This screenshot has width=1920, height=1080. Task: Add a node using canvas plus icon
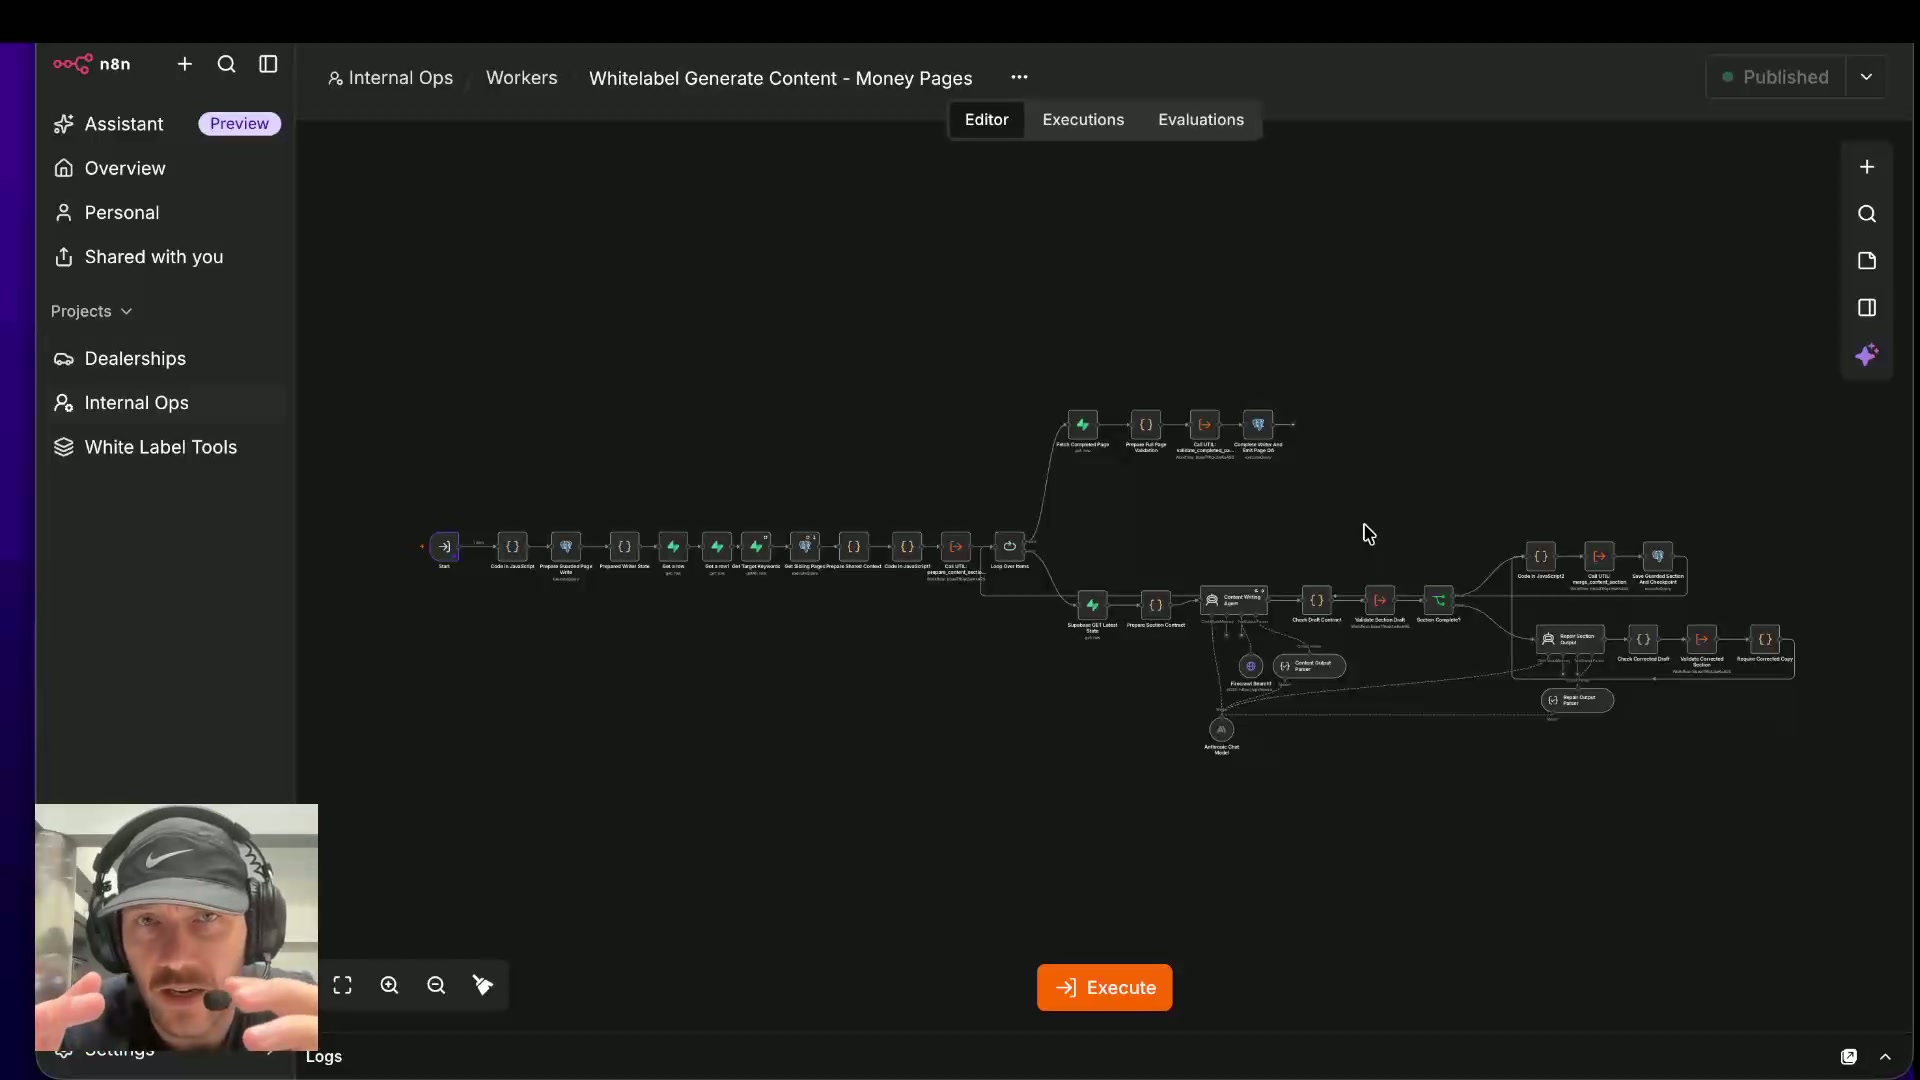tap(1867, 167)
